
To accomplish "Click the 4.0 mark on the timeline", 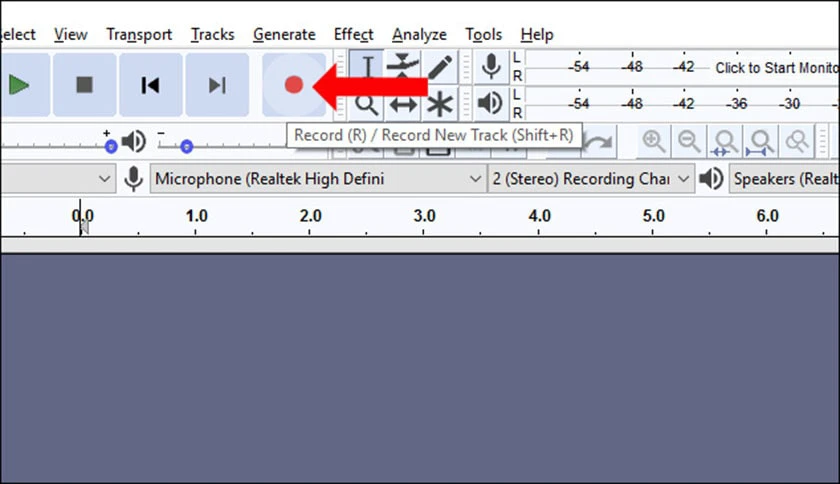I will (x=539, y=216).
